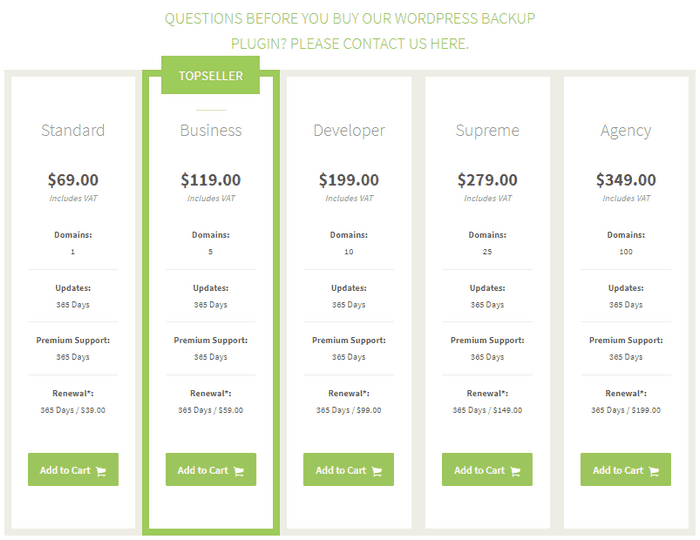Click the cart icon on Supreme's button

[515, 471]
